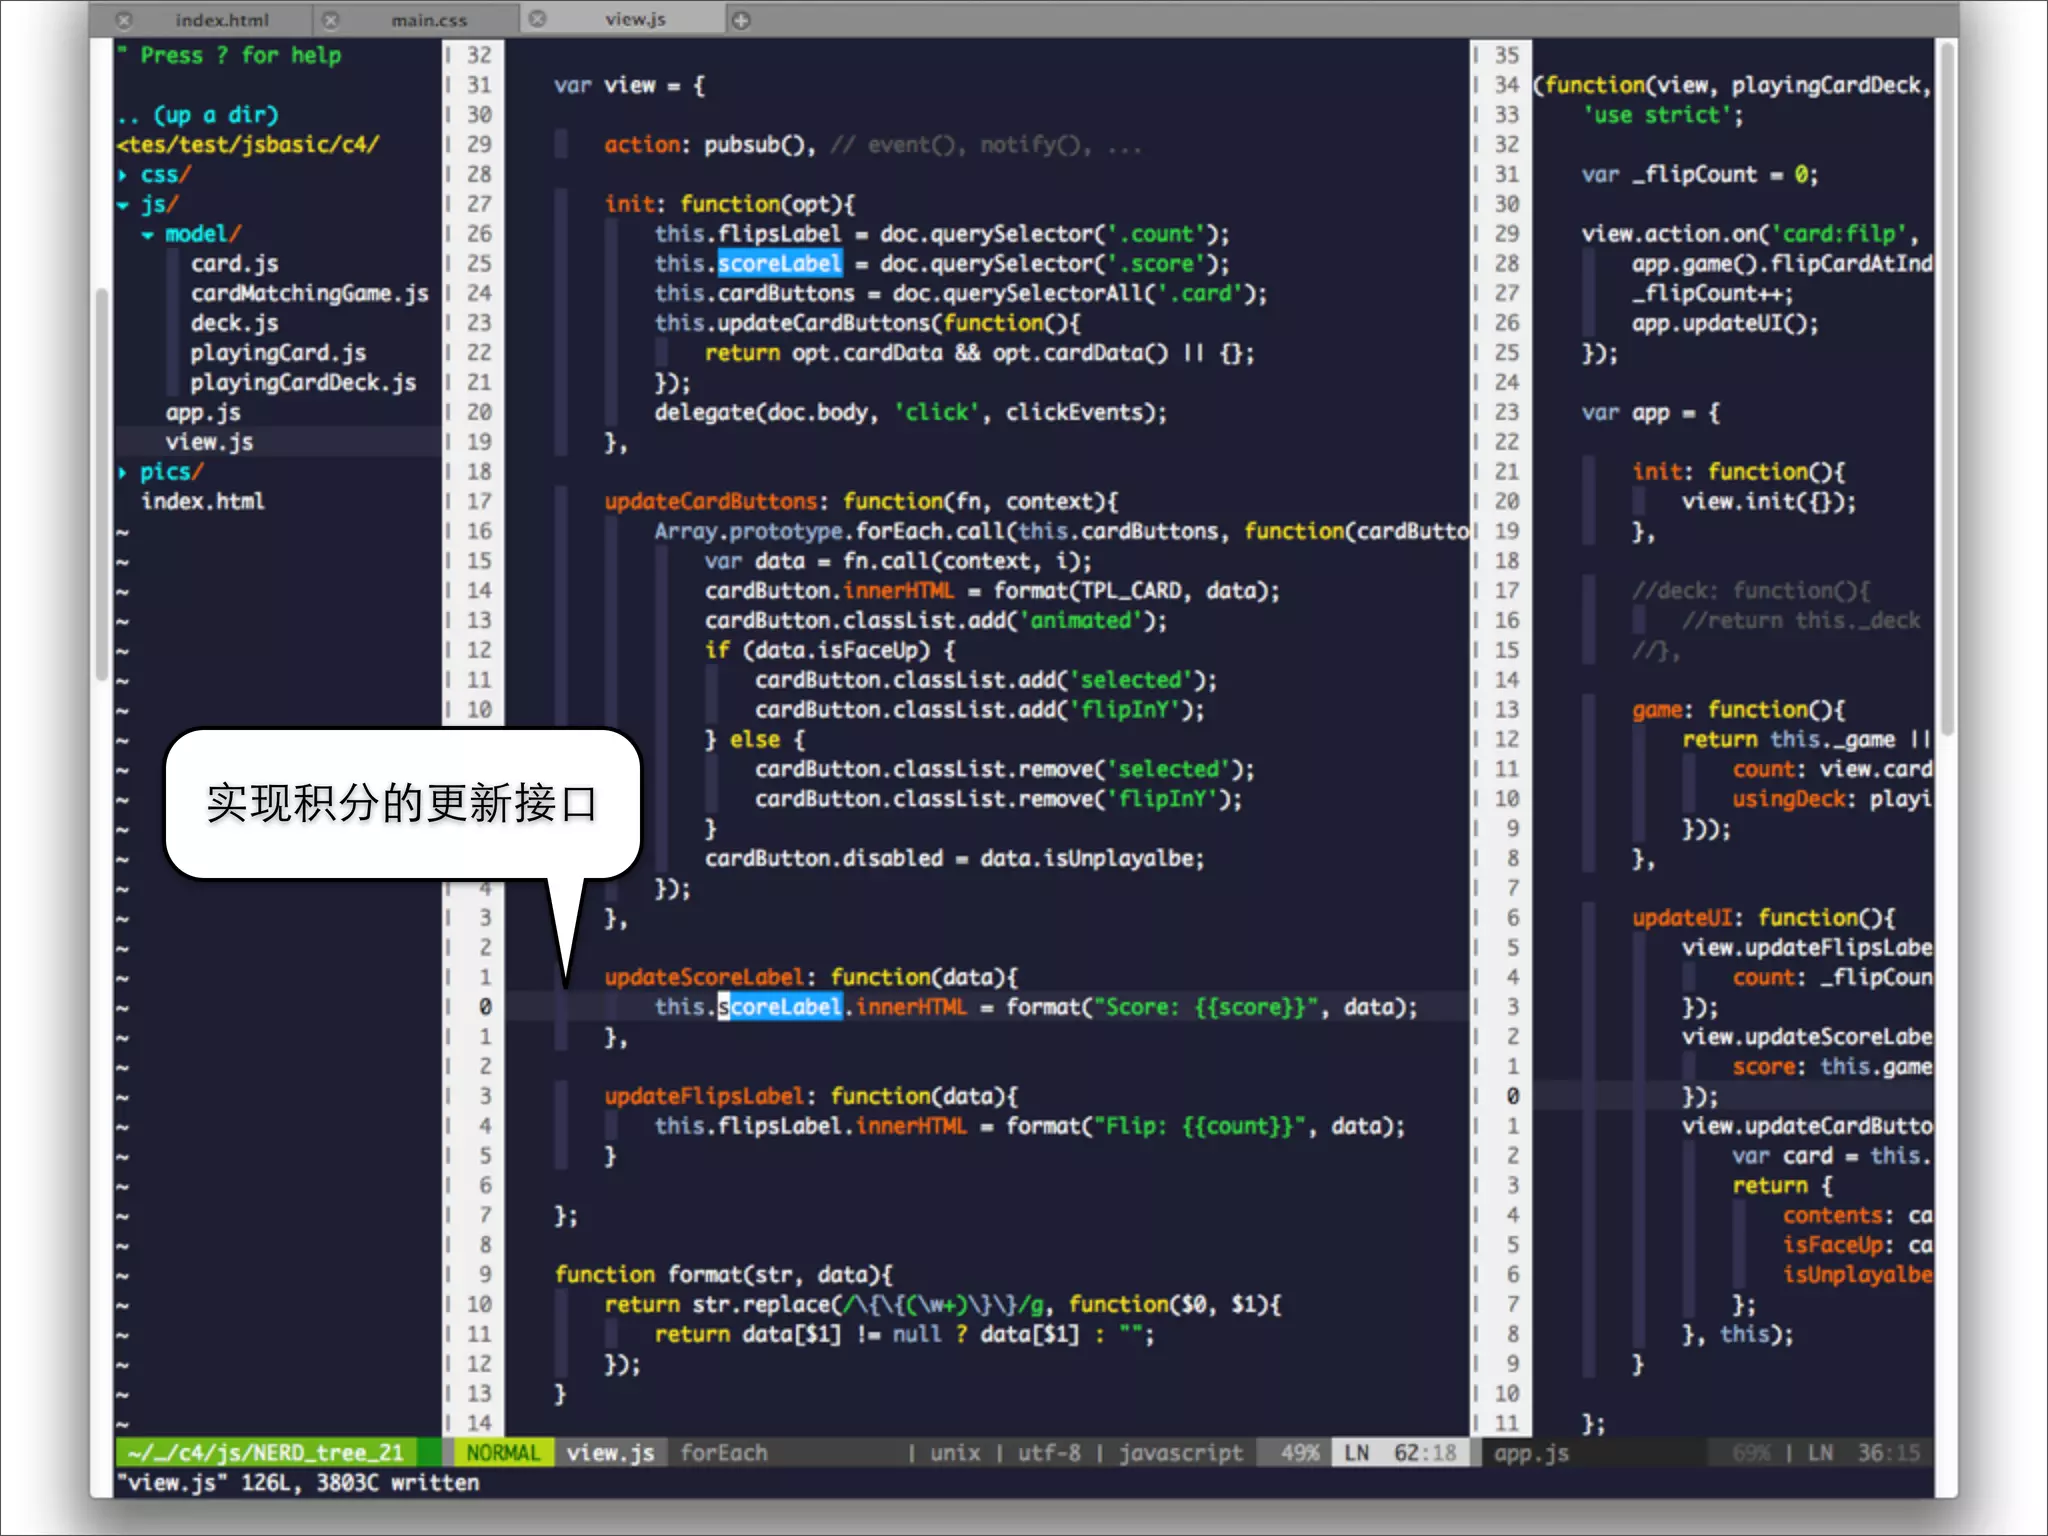The height and width of the screenshot is (1536, 2048).
Task: Switch to the main.css tab
Action: (x=429, y=20)
